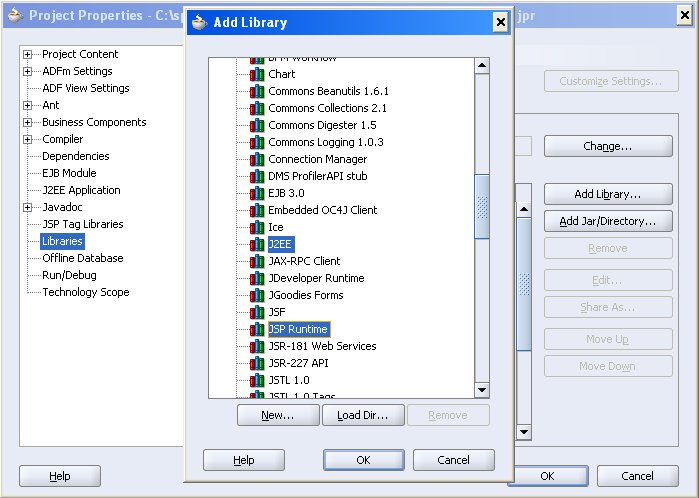
Task: Select the Chart library entry
Action: coord(282,74)
